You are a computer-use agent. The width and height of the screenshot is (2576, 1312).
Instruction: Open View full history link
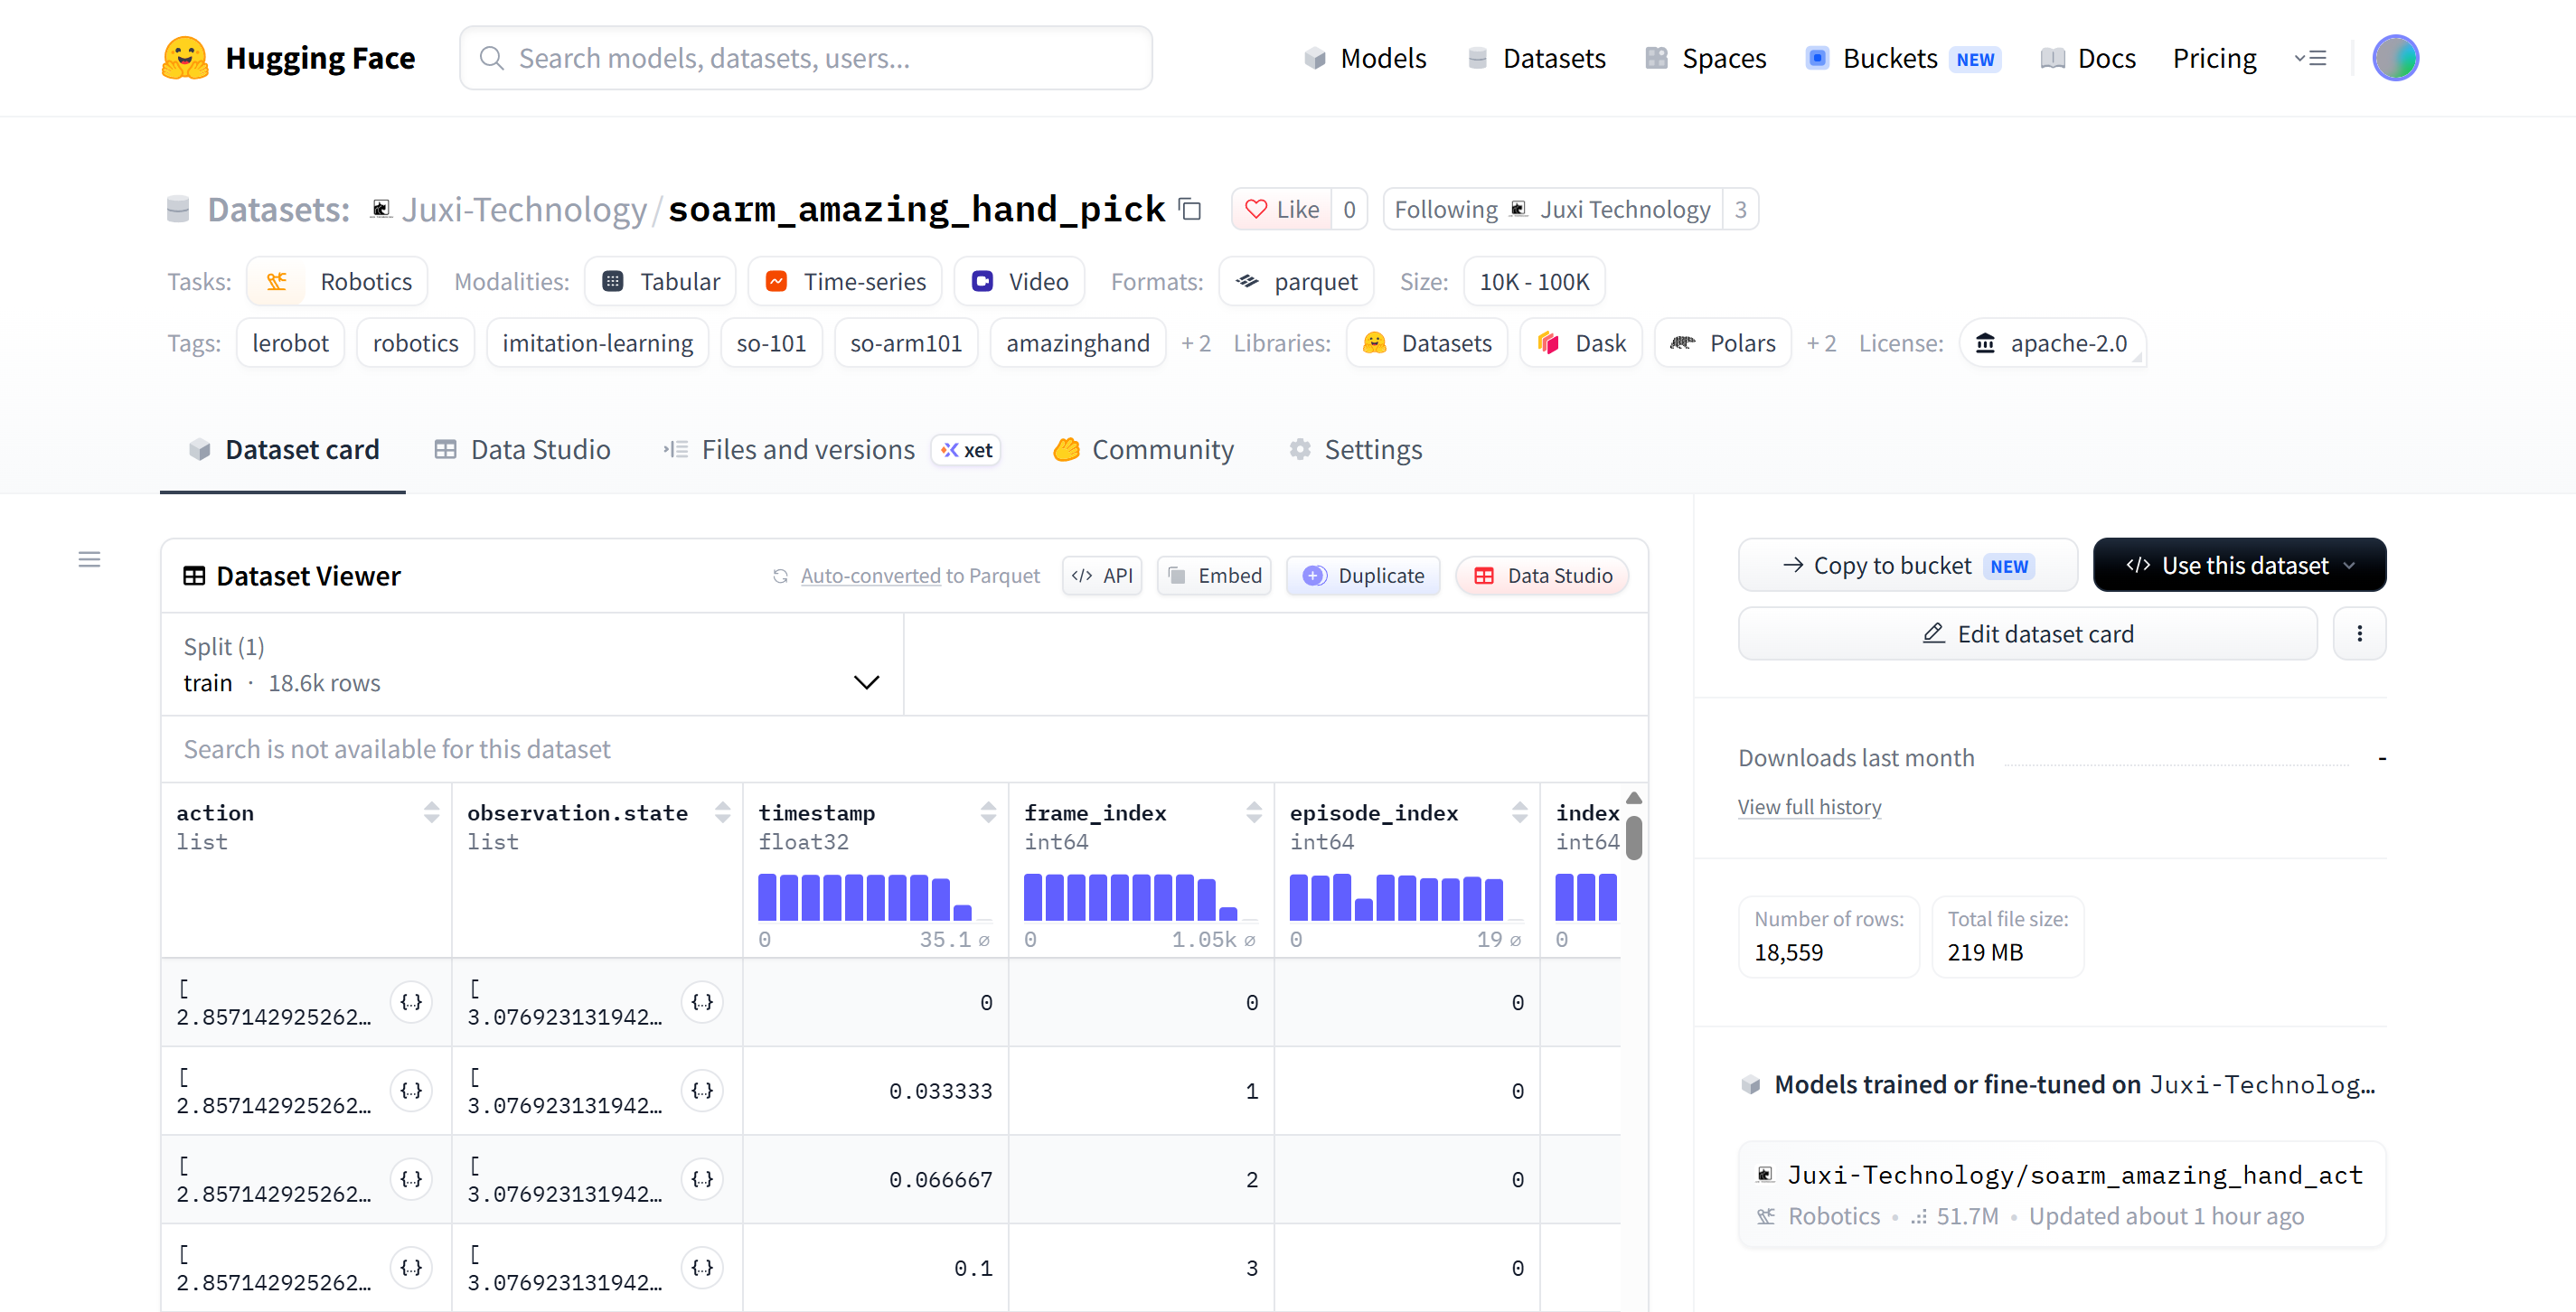point(1810,807)
